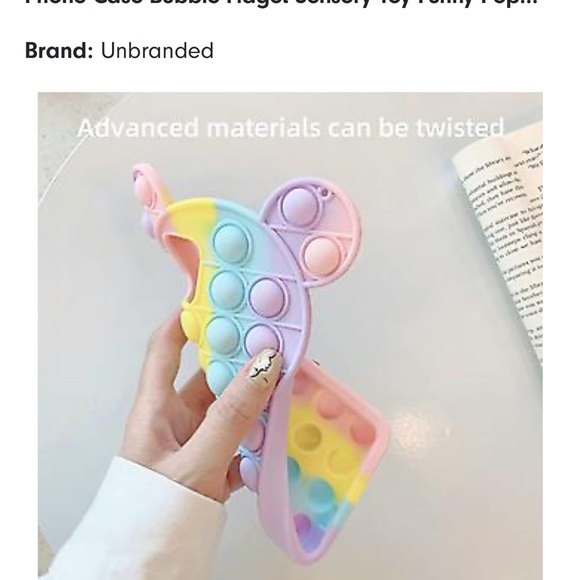Click the painted fingernail on the case
Screen dimensions: 580x580
coord(266,365)
